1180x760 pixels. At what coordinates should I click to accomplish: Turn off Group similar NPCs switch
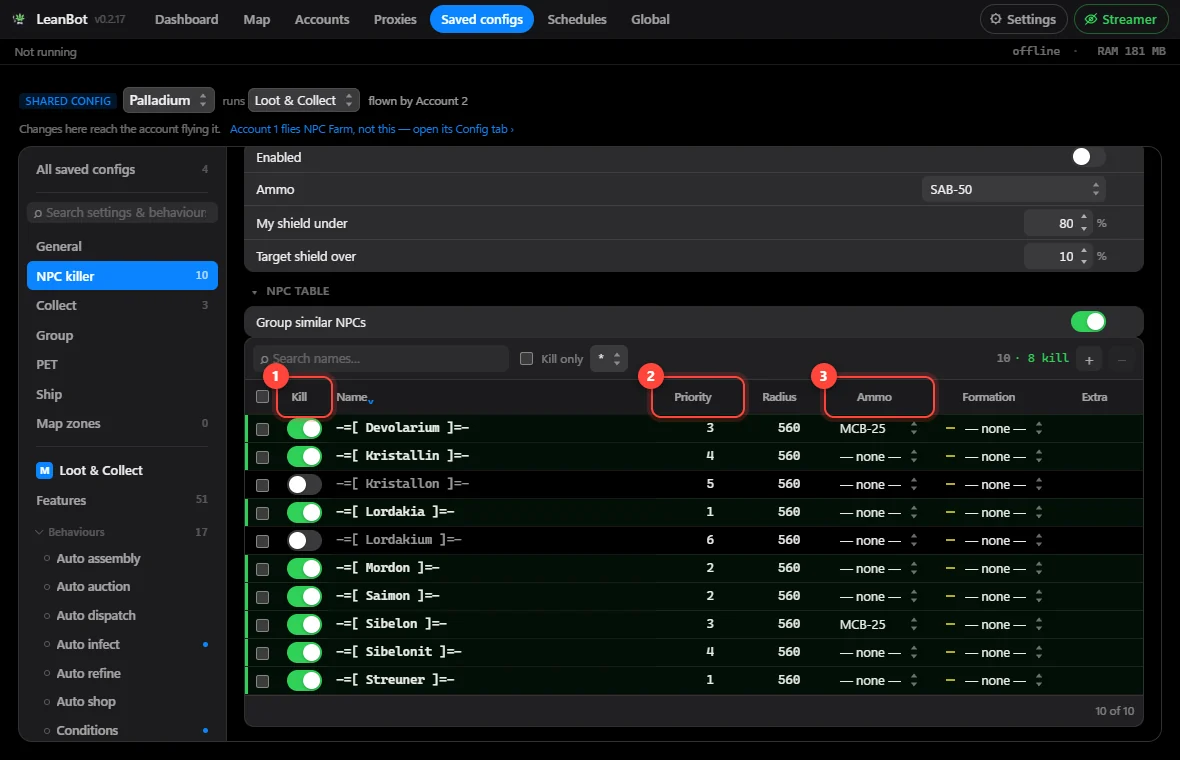pyautogui.click(x=1088, y=321)
